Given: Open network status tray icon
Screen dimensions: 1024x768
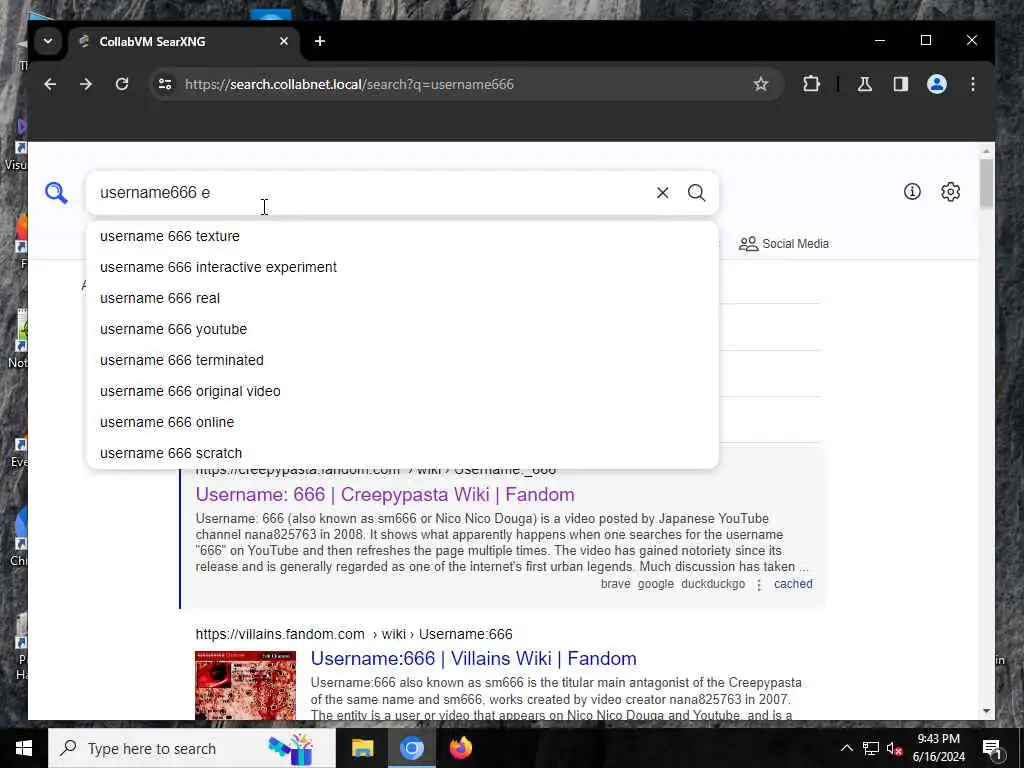Looking at the screenshot, I should [870, 748].
